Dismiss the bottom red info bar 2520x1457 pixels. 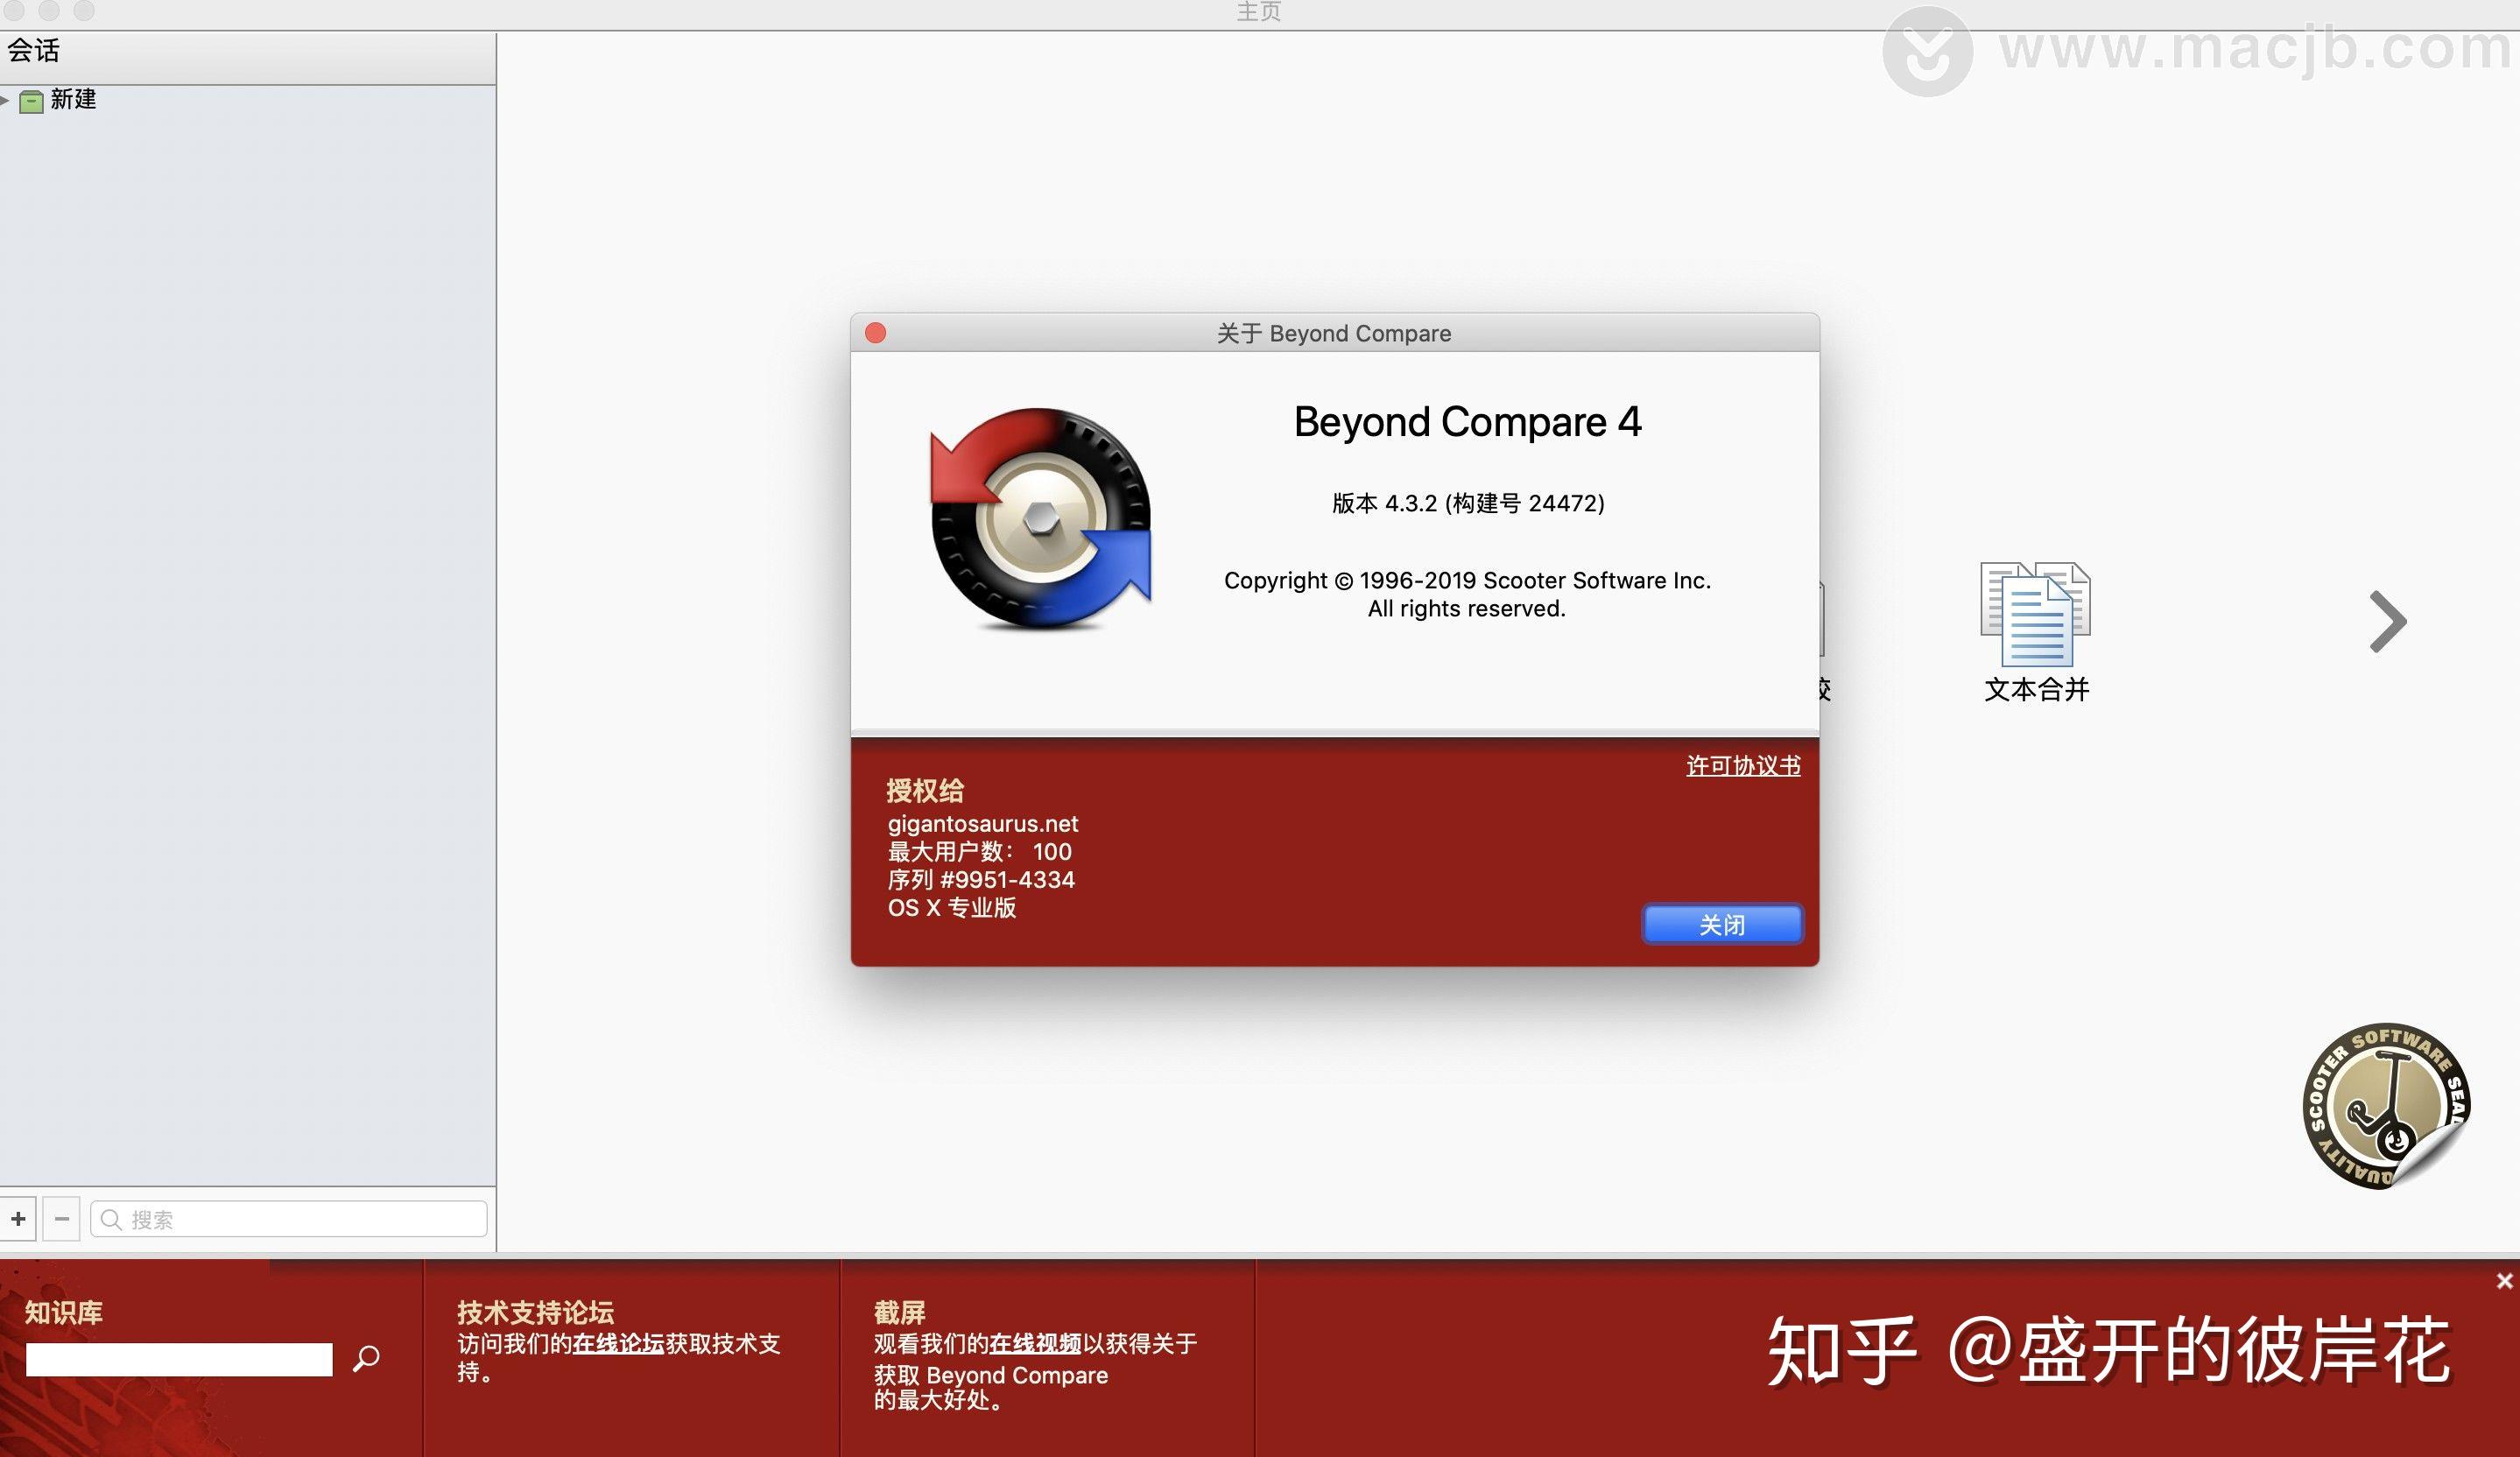point(2504,1280)
